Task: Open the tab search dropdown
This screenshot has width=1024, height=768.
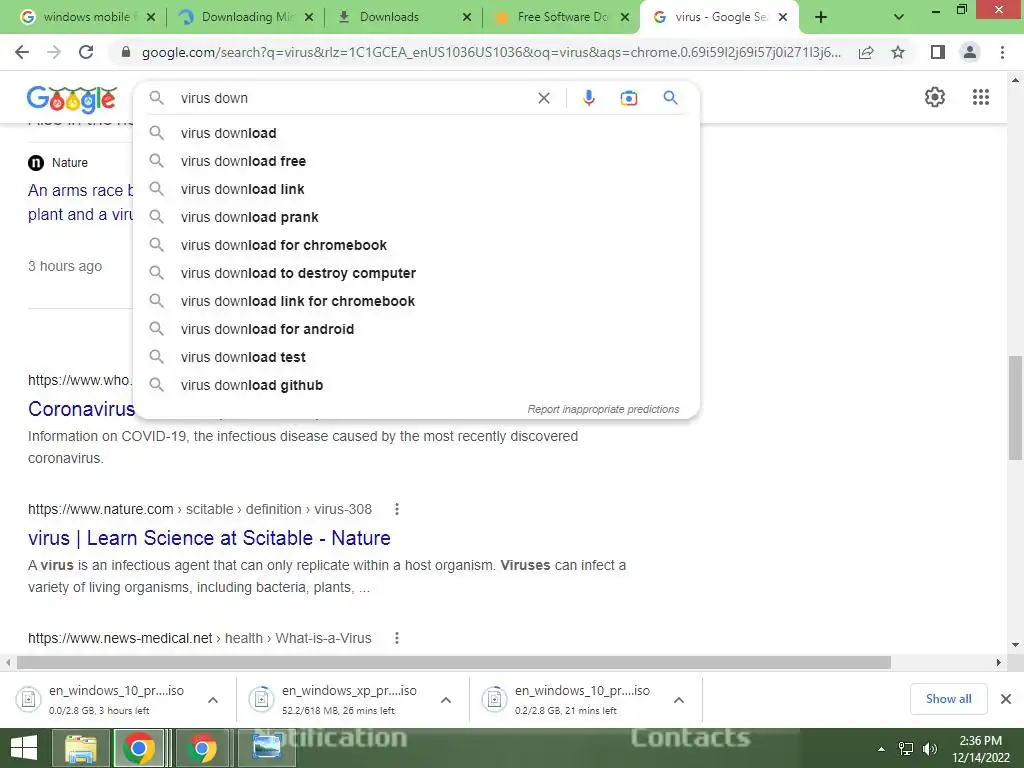Action: pos(899,17)
